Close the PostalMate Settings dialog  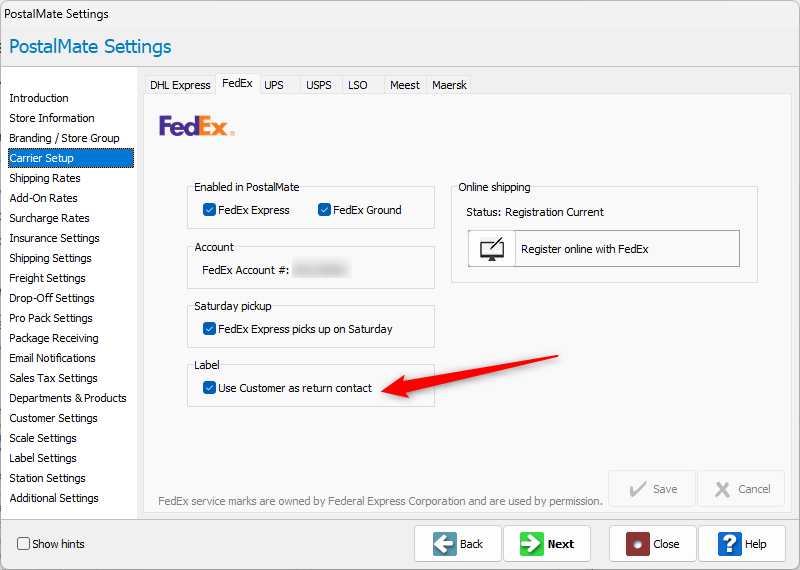[x=653, y=544]
